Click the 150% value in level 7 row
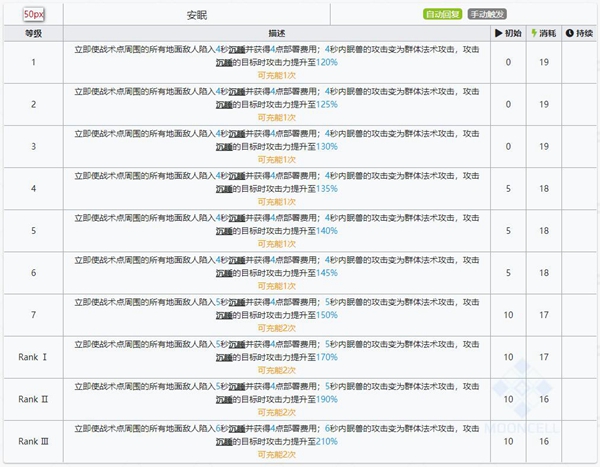Screen dimensions: 600x467 pyautogui.click(x=327, y=314)
